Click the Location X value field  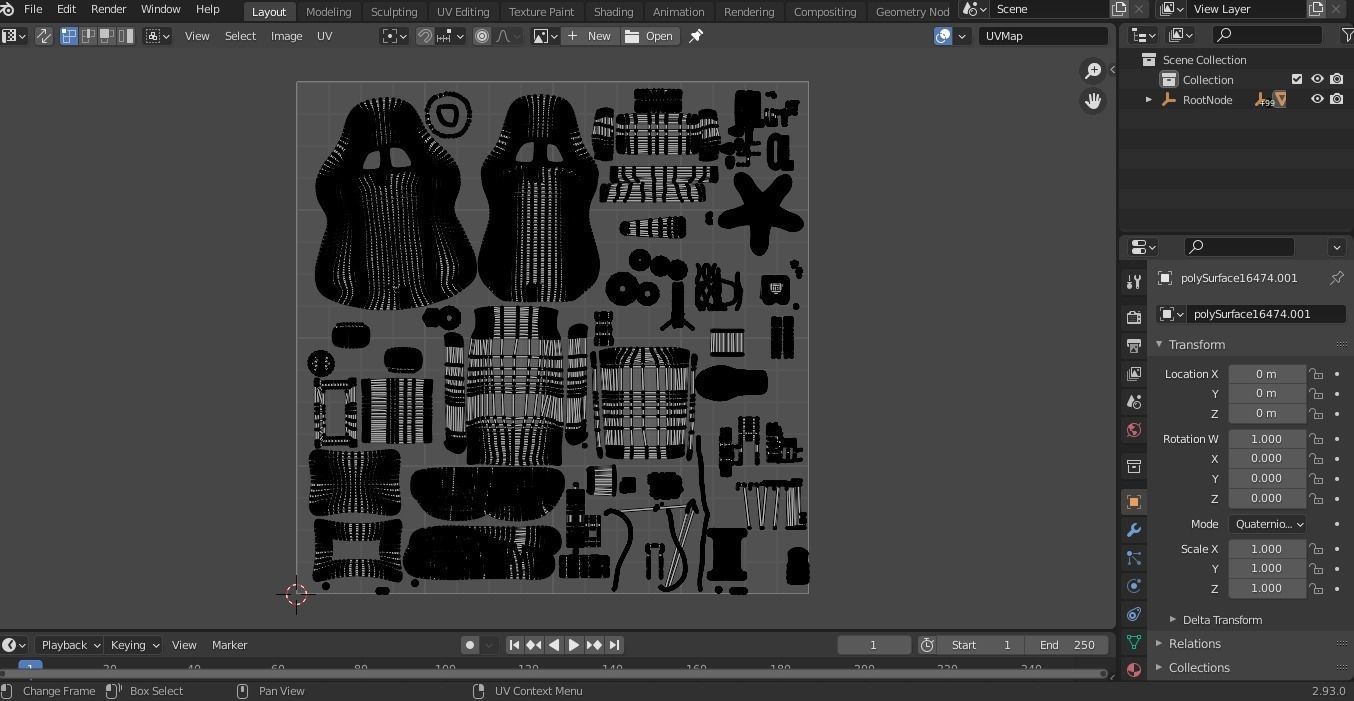coord(1266,374)
